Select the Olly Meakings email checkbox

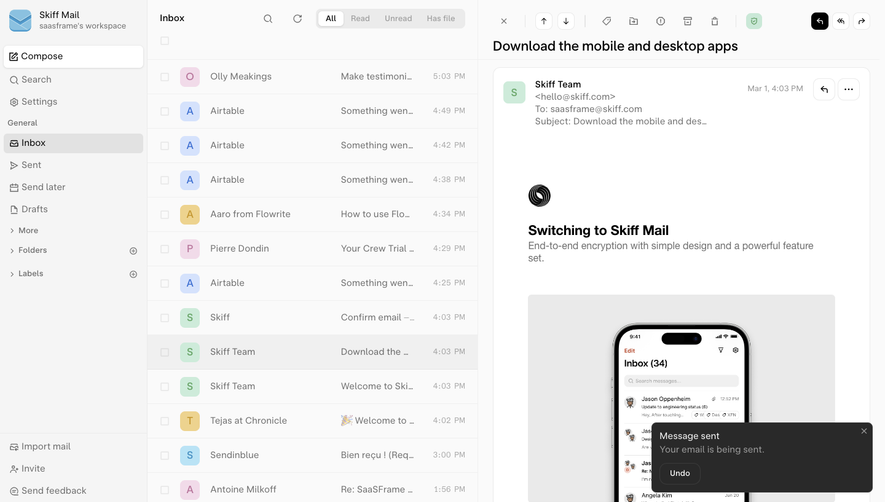tap(165, 77)
